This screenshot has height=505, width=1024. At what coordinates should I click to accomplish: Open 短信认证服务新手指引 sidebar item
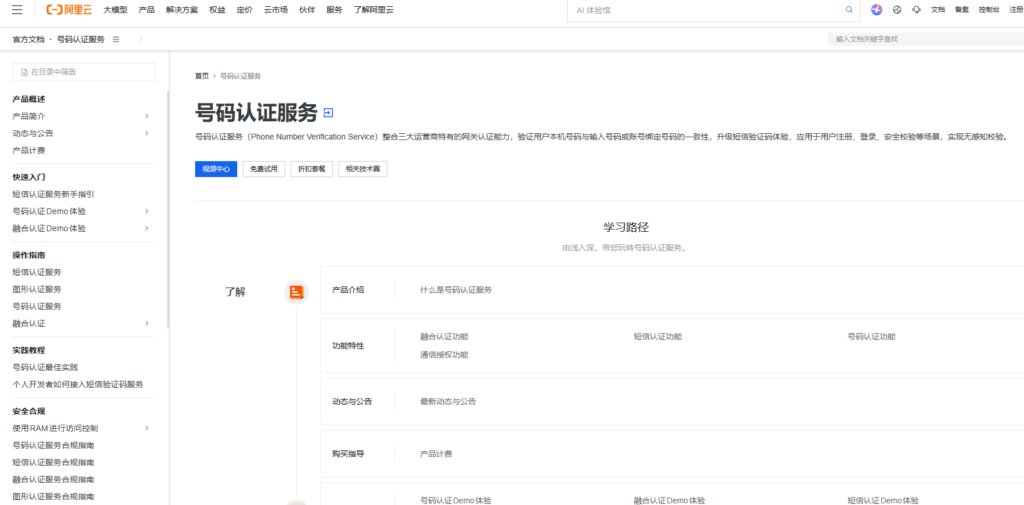coord(54,194)
